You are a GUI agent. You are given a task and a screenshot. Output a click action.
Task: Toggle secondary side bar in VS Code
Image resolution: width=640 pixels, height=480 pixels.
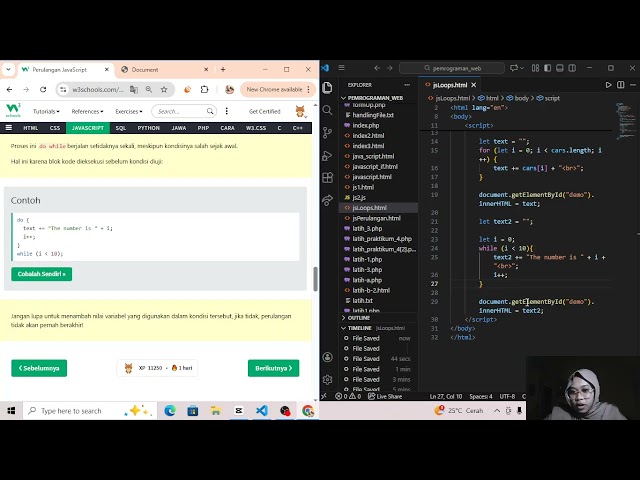tap(572, 68)
